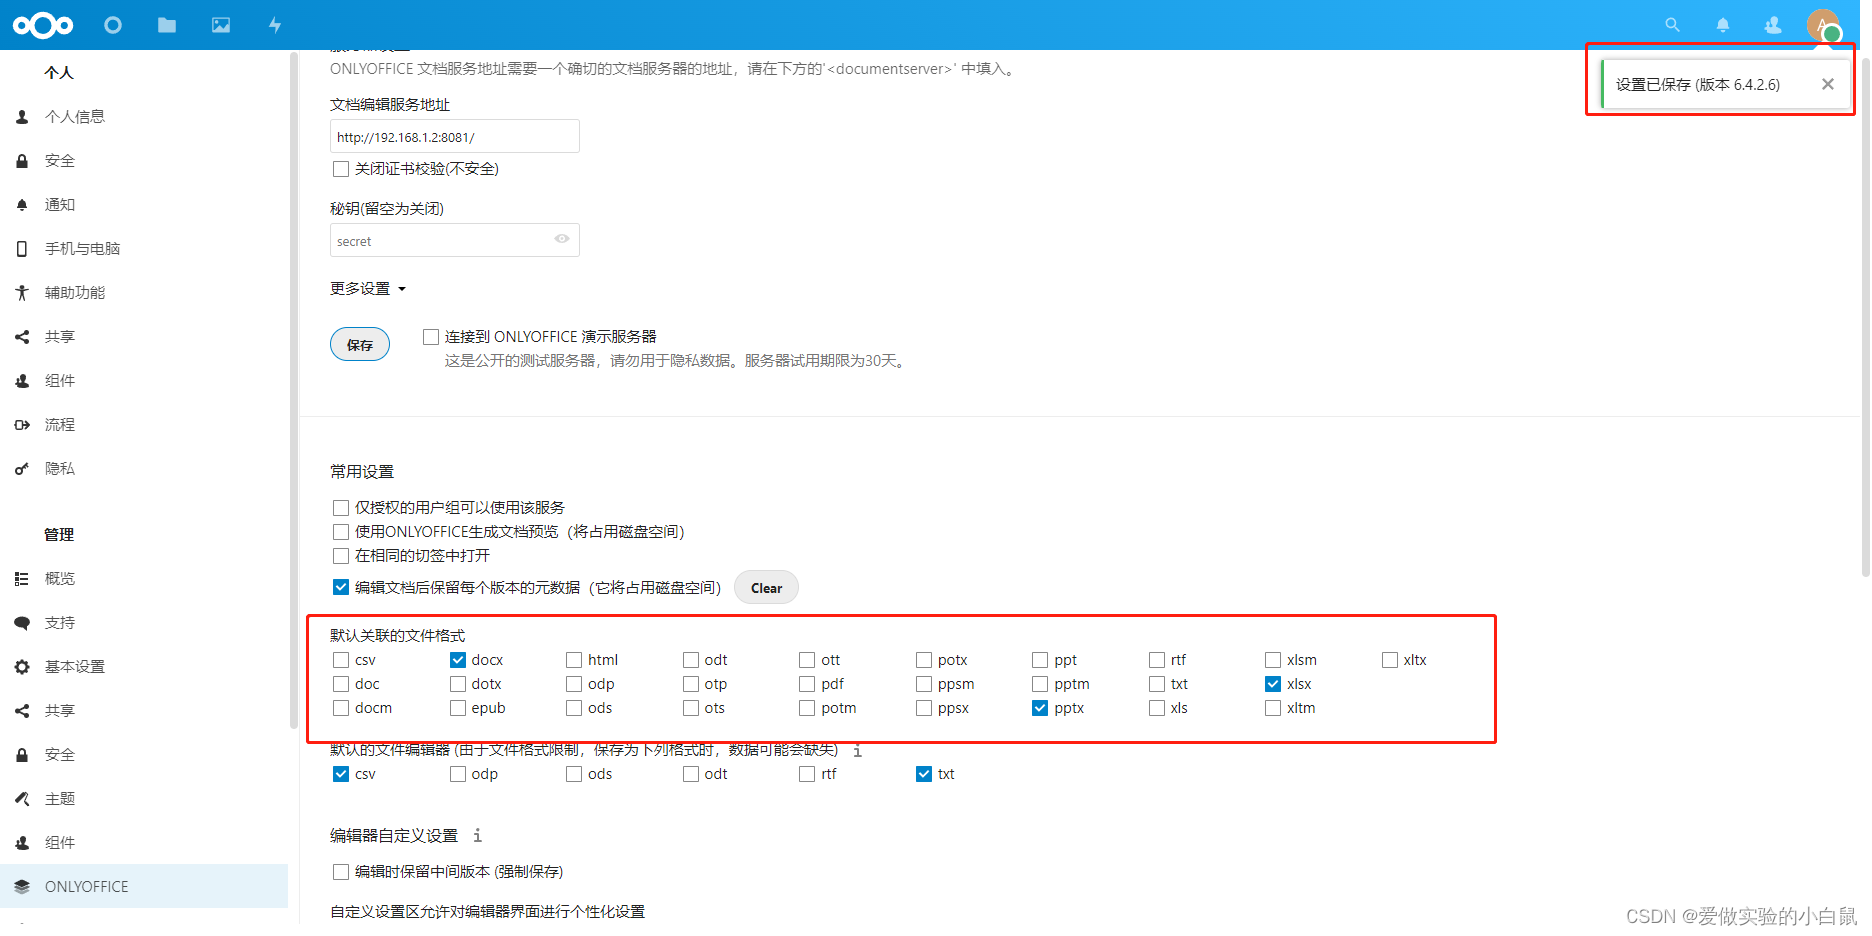Dismiss the settings saved notification
The image size is (1872, 936).
pyautogui.click(x=1828, y=84)
